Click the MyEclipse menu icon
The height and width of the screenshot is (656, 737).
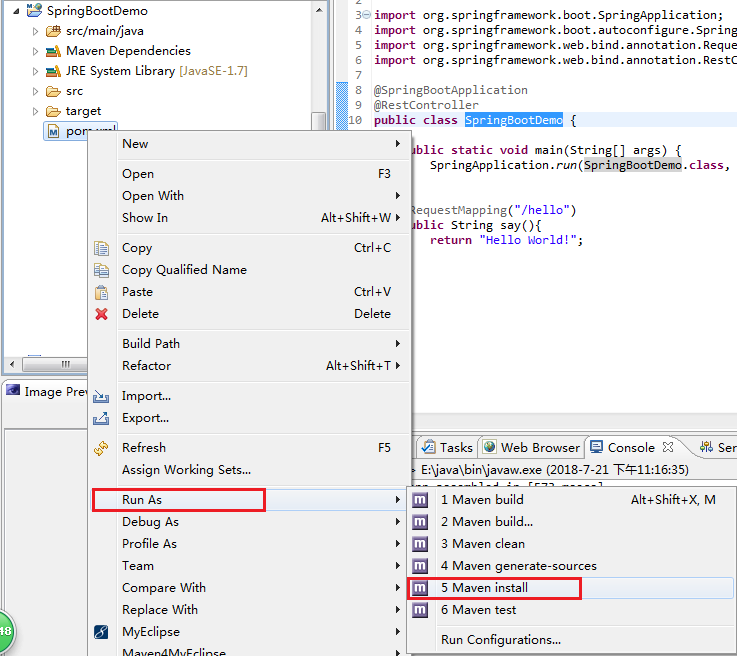tap(101, 632)
